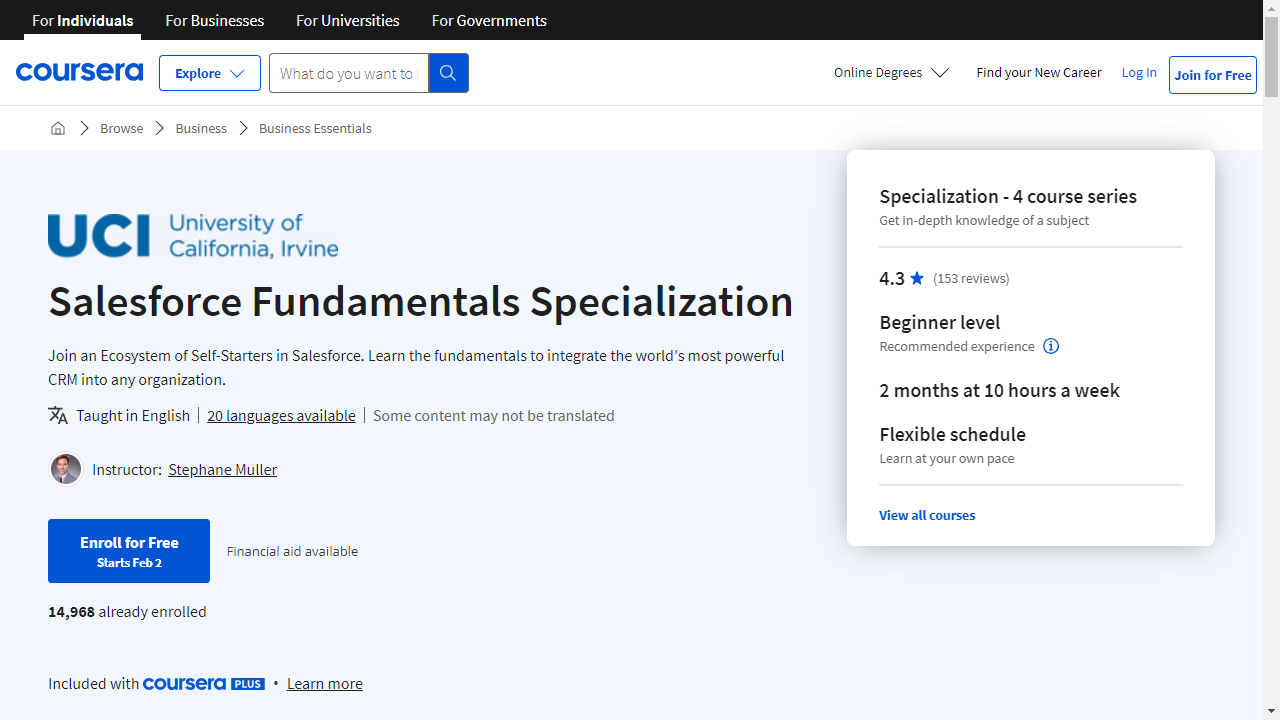Click the (153 reviews) text

coord(971,278)
